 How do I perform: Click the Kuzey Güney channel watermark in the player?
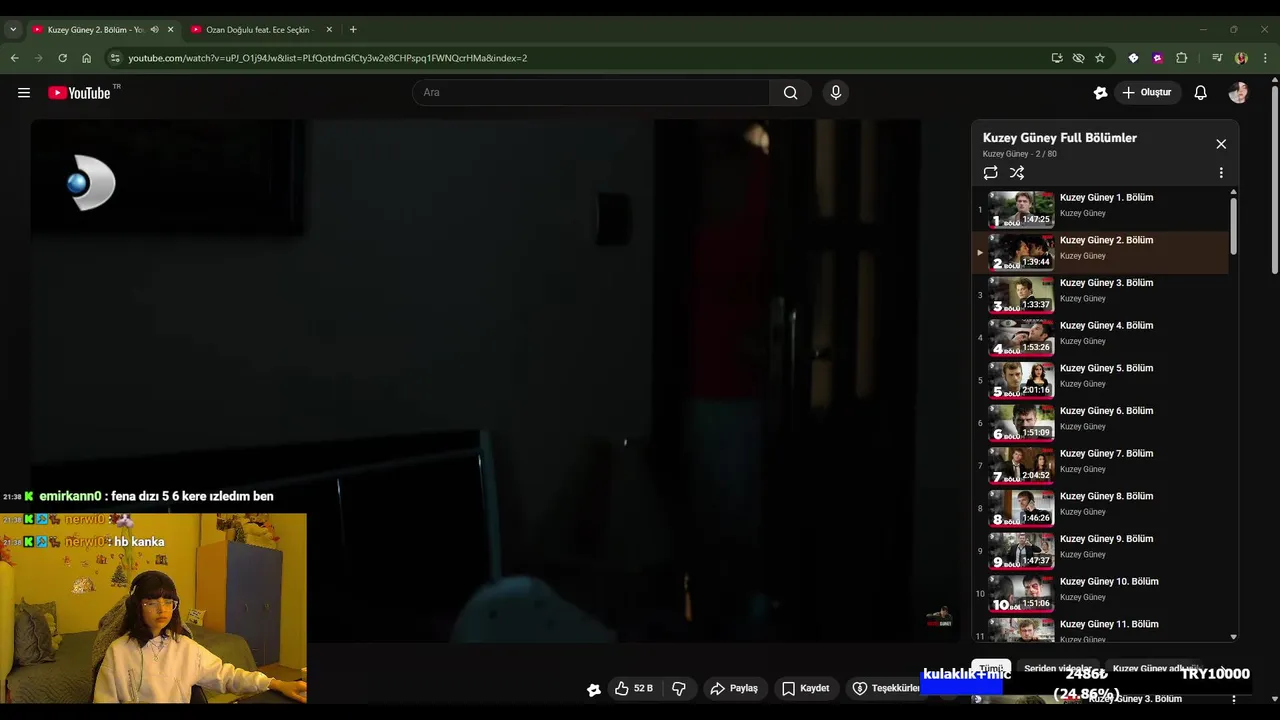pyautogui.click(x=939, y=617)
